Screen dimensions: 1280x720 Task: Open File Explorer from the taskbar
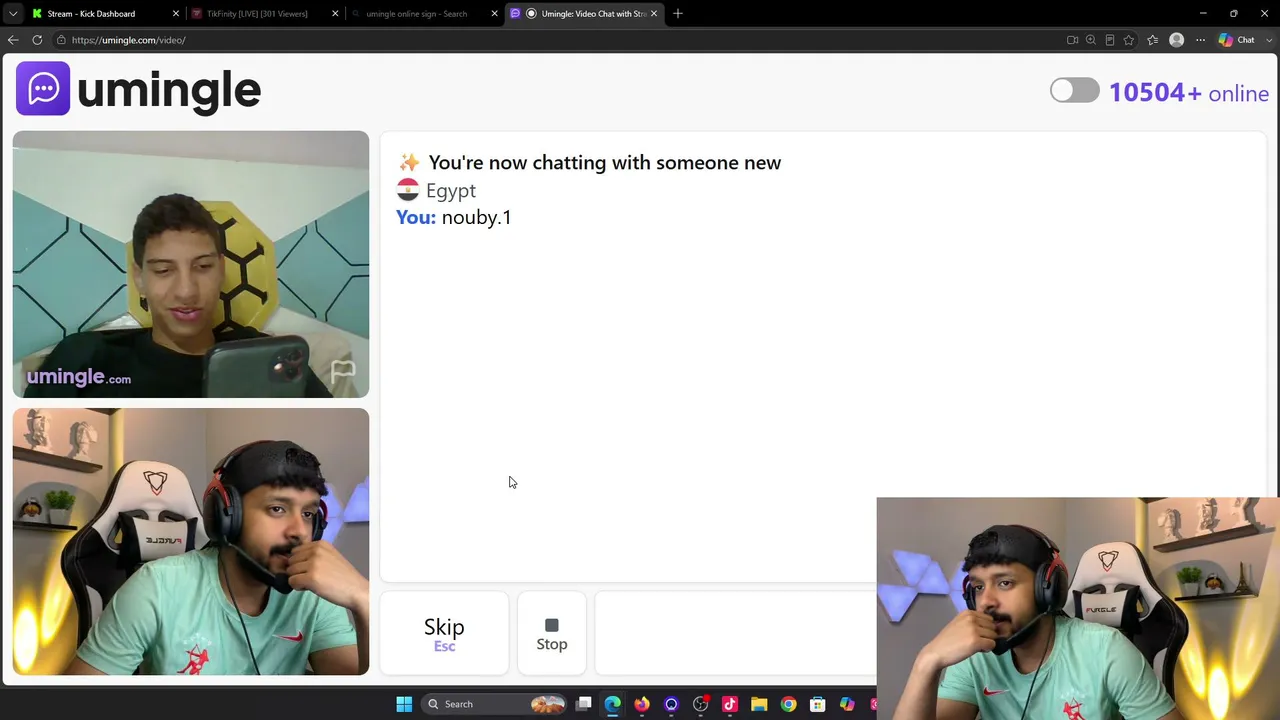coord(759,704)
